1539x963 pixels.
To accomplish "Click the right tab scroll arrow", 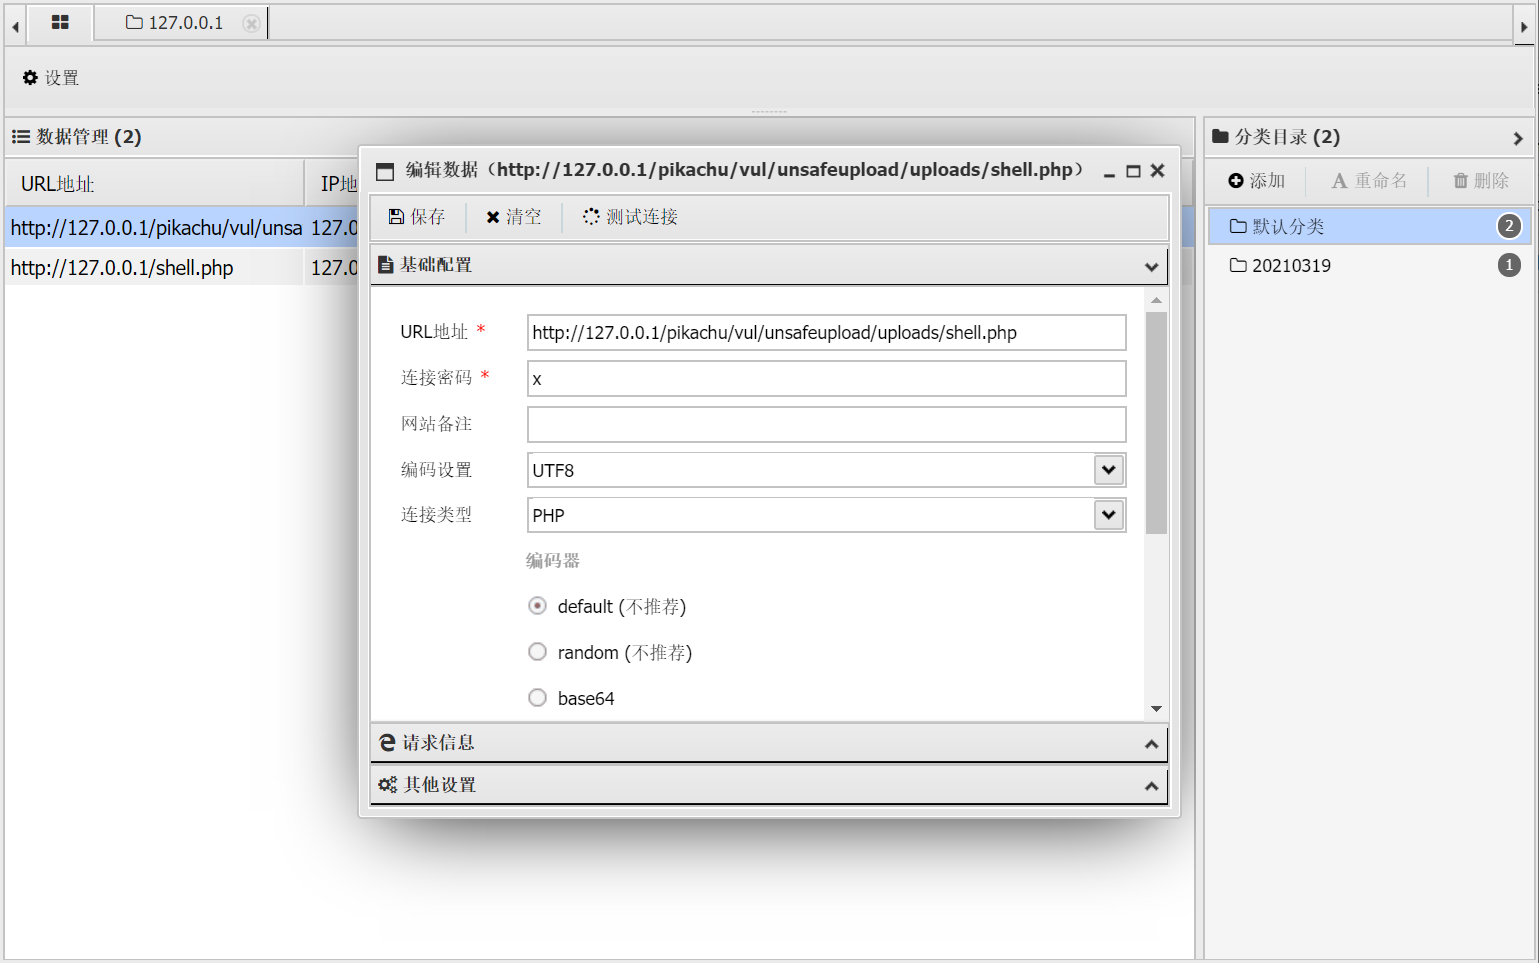I will [x=1524, y=27].
